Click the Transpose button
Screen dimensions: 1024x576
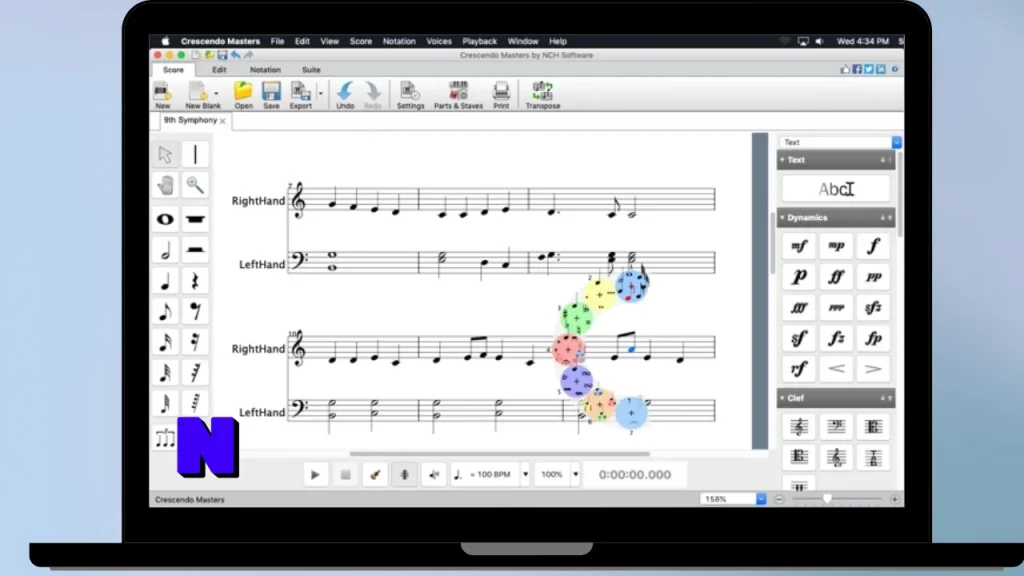543,95
